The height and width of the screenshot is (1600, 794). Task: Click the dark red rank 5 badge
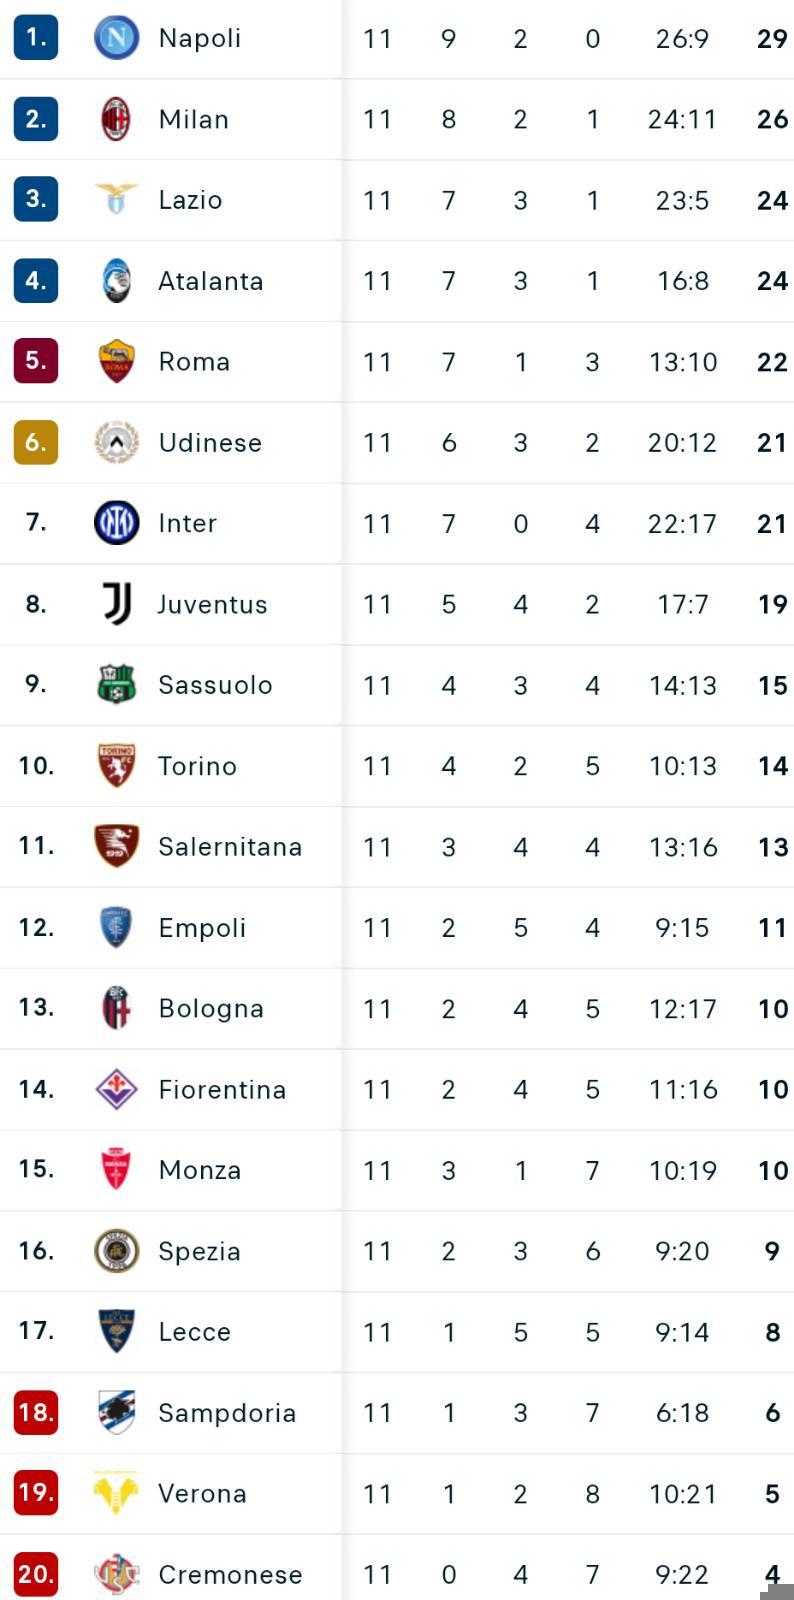[x=36, y=361]
